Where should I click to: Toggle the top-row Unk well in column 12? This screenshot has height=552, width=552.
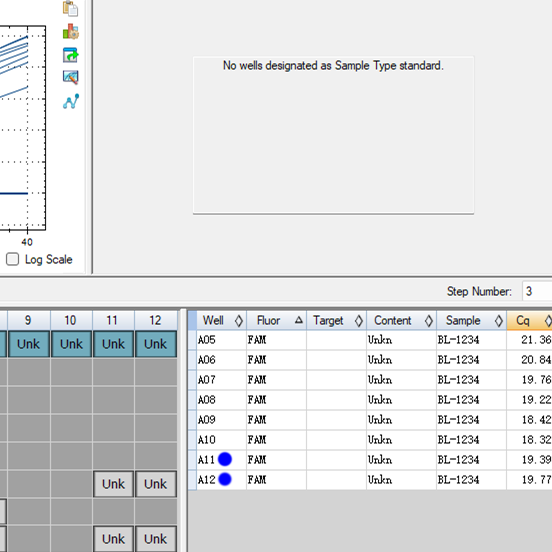click(x=156, y=344)
